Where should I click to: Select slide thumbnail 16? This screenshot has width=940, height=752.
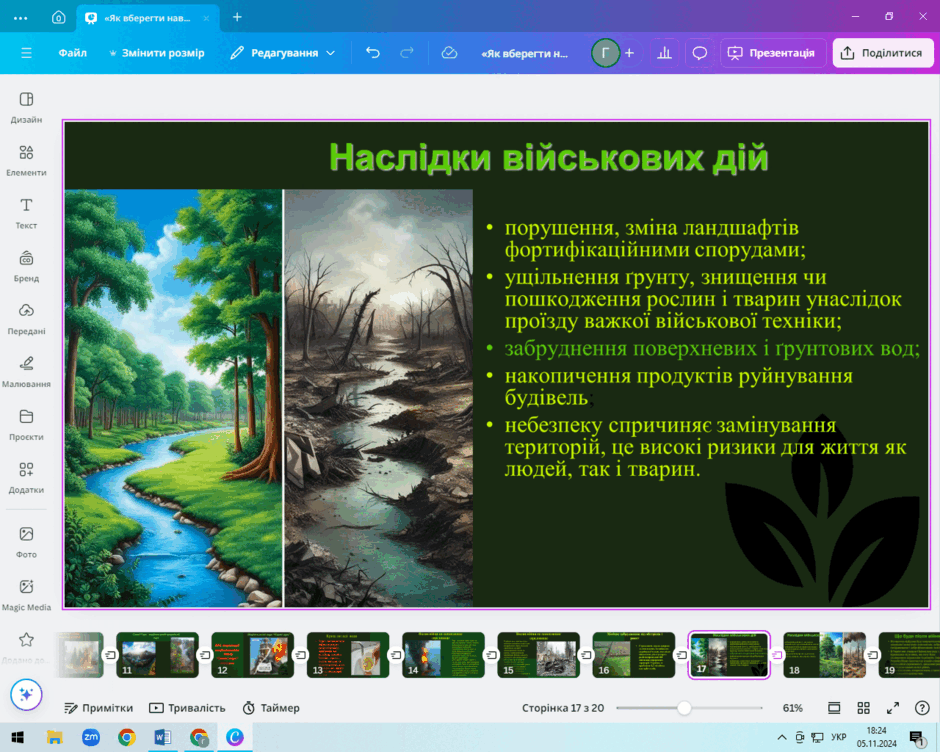click(x=634, y=655)
